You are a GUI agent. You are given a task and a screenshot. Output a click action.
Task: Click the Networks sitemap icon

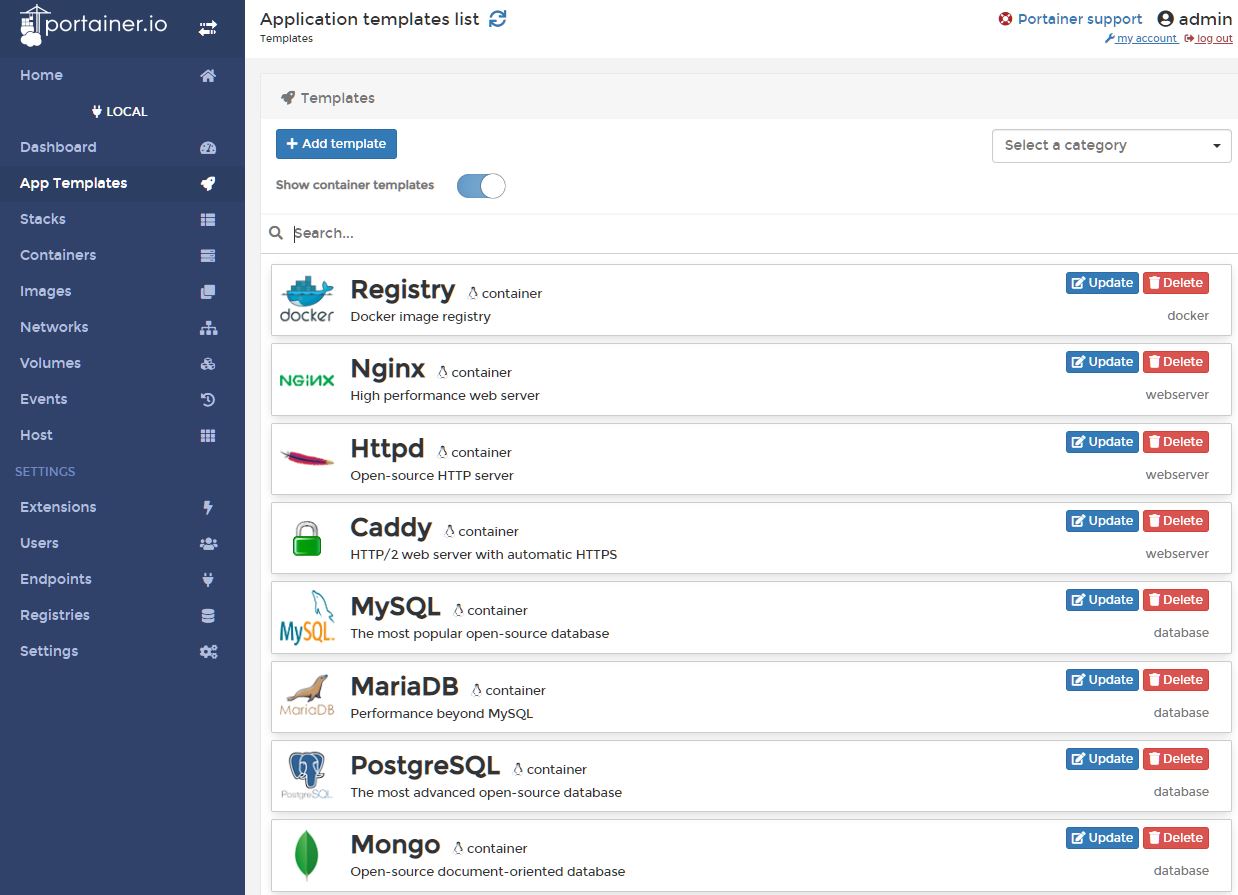[x=208, y=327]
